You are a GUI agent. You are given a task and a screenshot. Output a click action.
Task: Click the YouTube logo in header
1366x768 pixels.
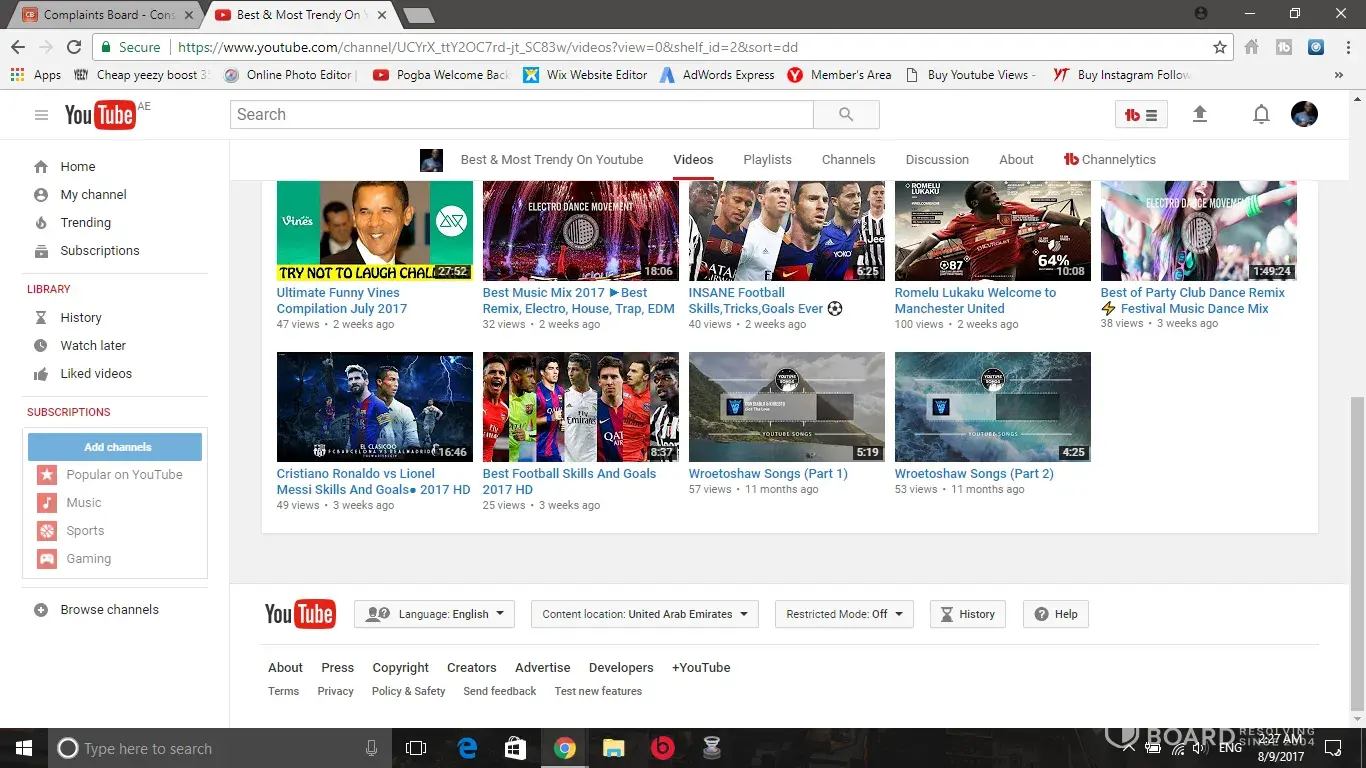pos(100,115)
